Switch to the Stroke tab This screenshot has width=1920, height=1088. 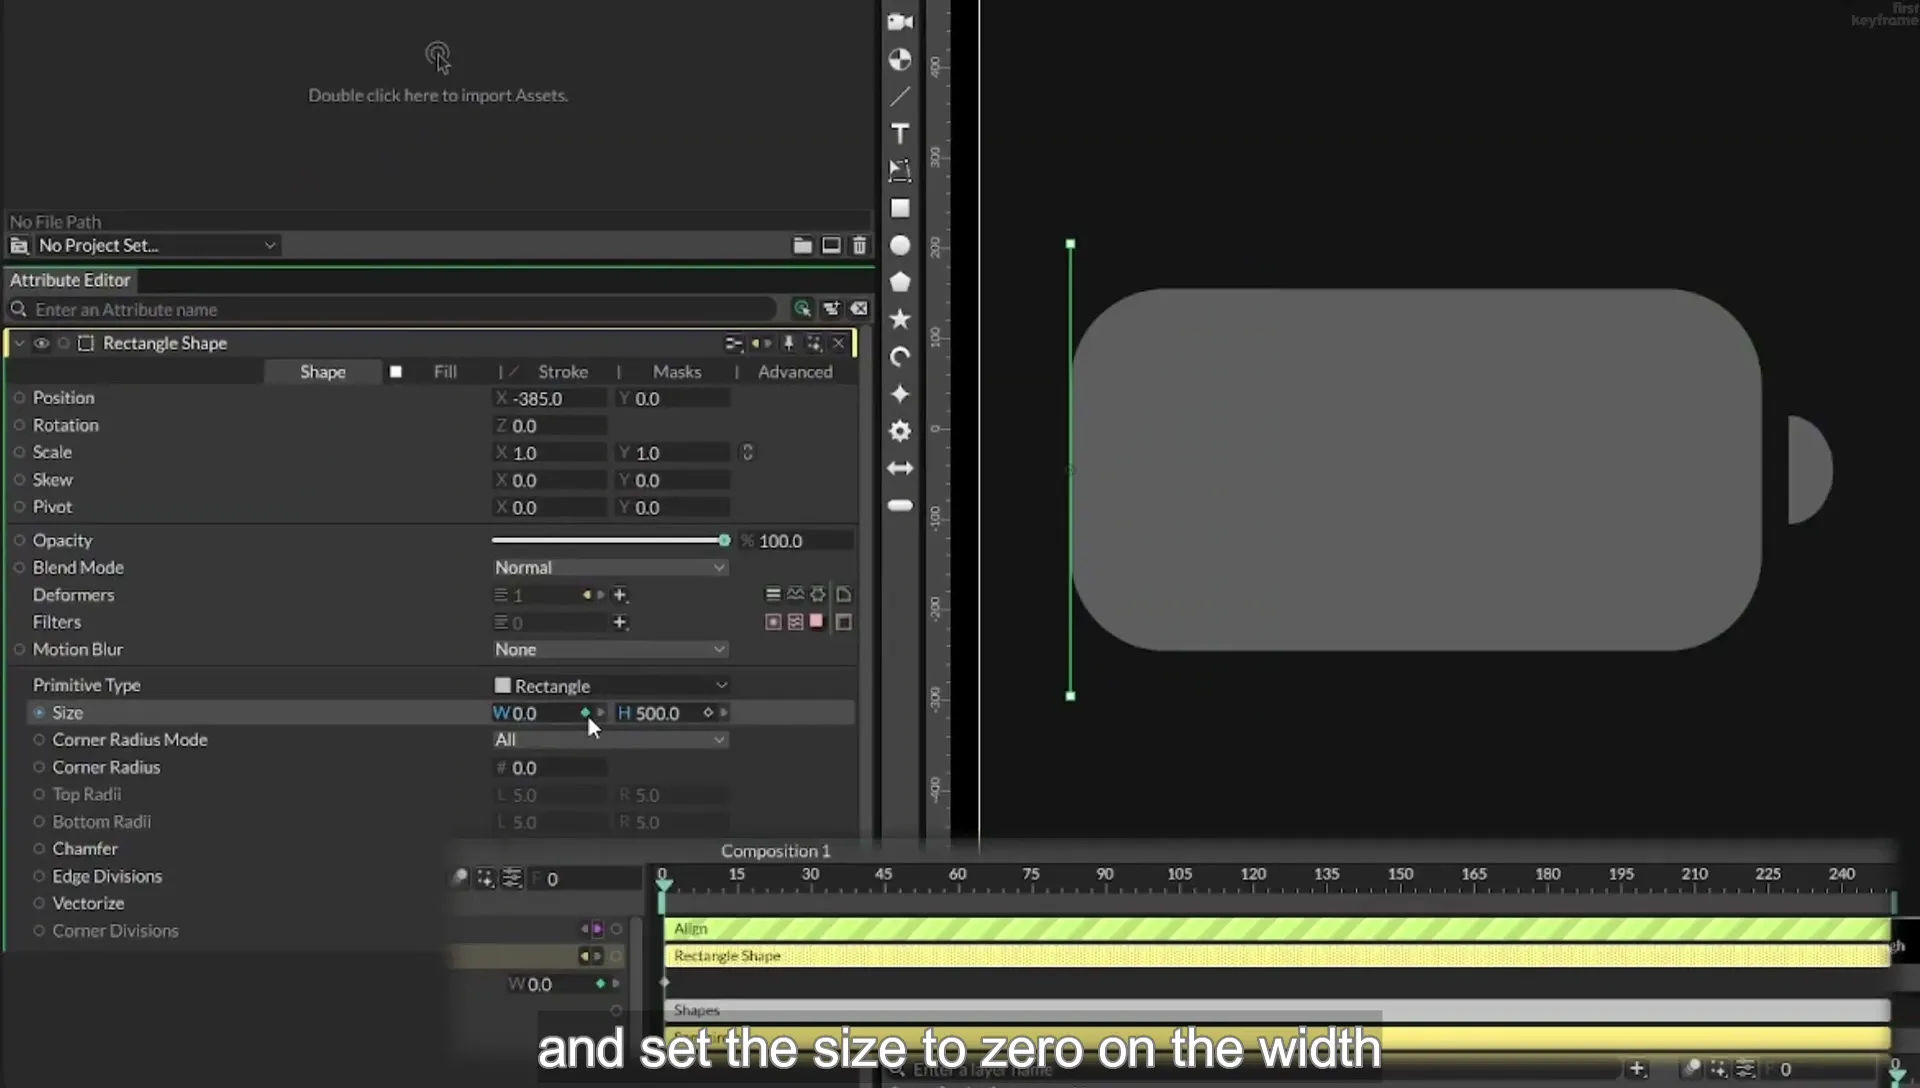click(x=563, y=371)
